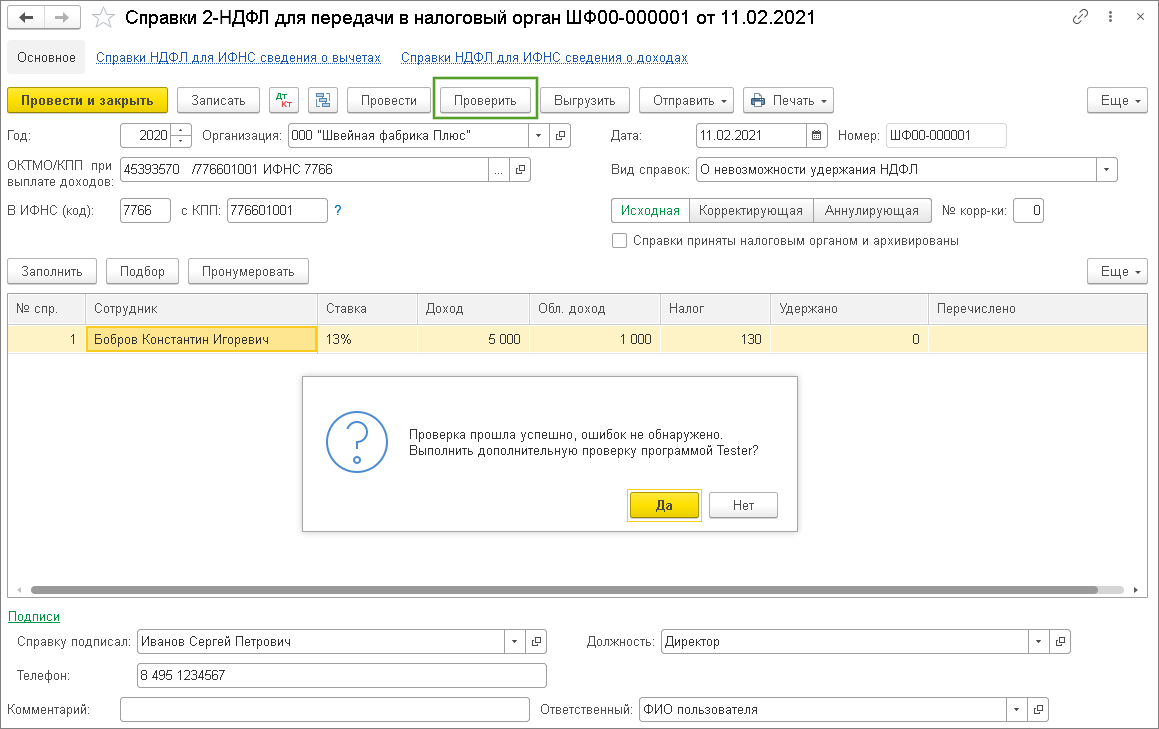
Task: Expand the Организация dropdown
Action: point(539,135)
